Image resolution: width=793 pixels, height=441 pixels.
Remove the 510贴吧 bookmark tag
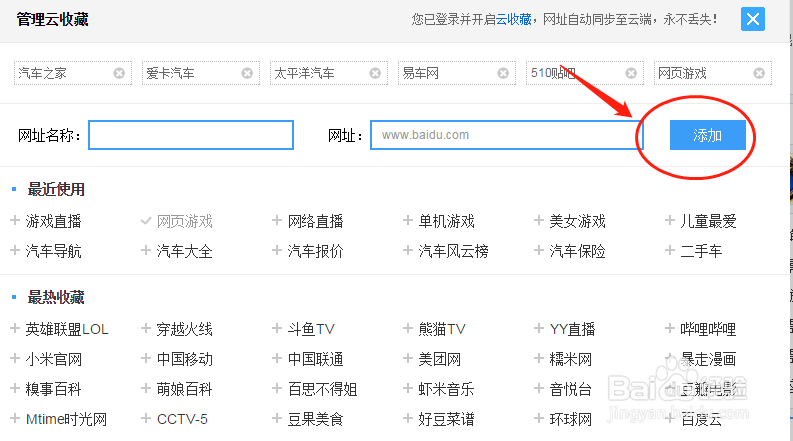coord(631,73)
